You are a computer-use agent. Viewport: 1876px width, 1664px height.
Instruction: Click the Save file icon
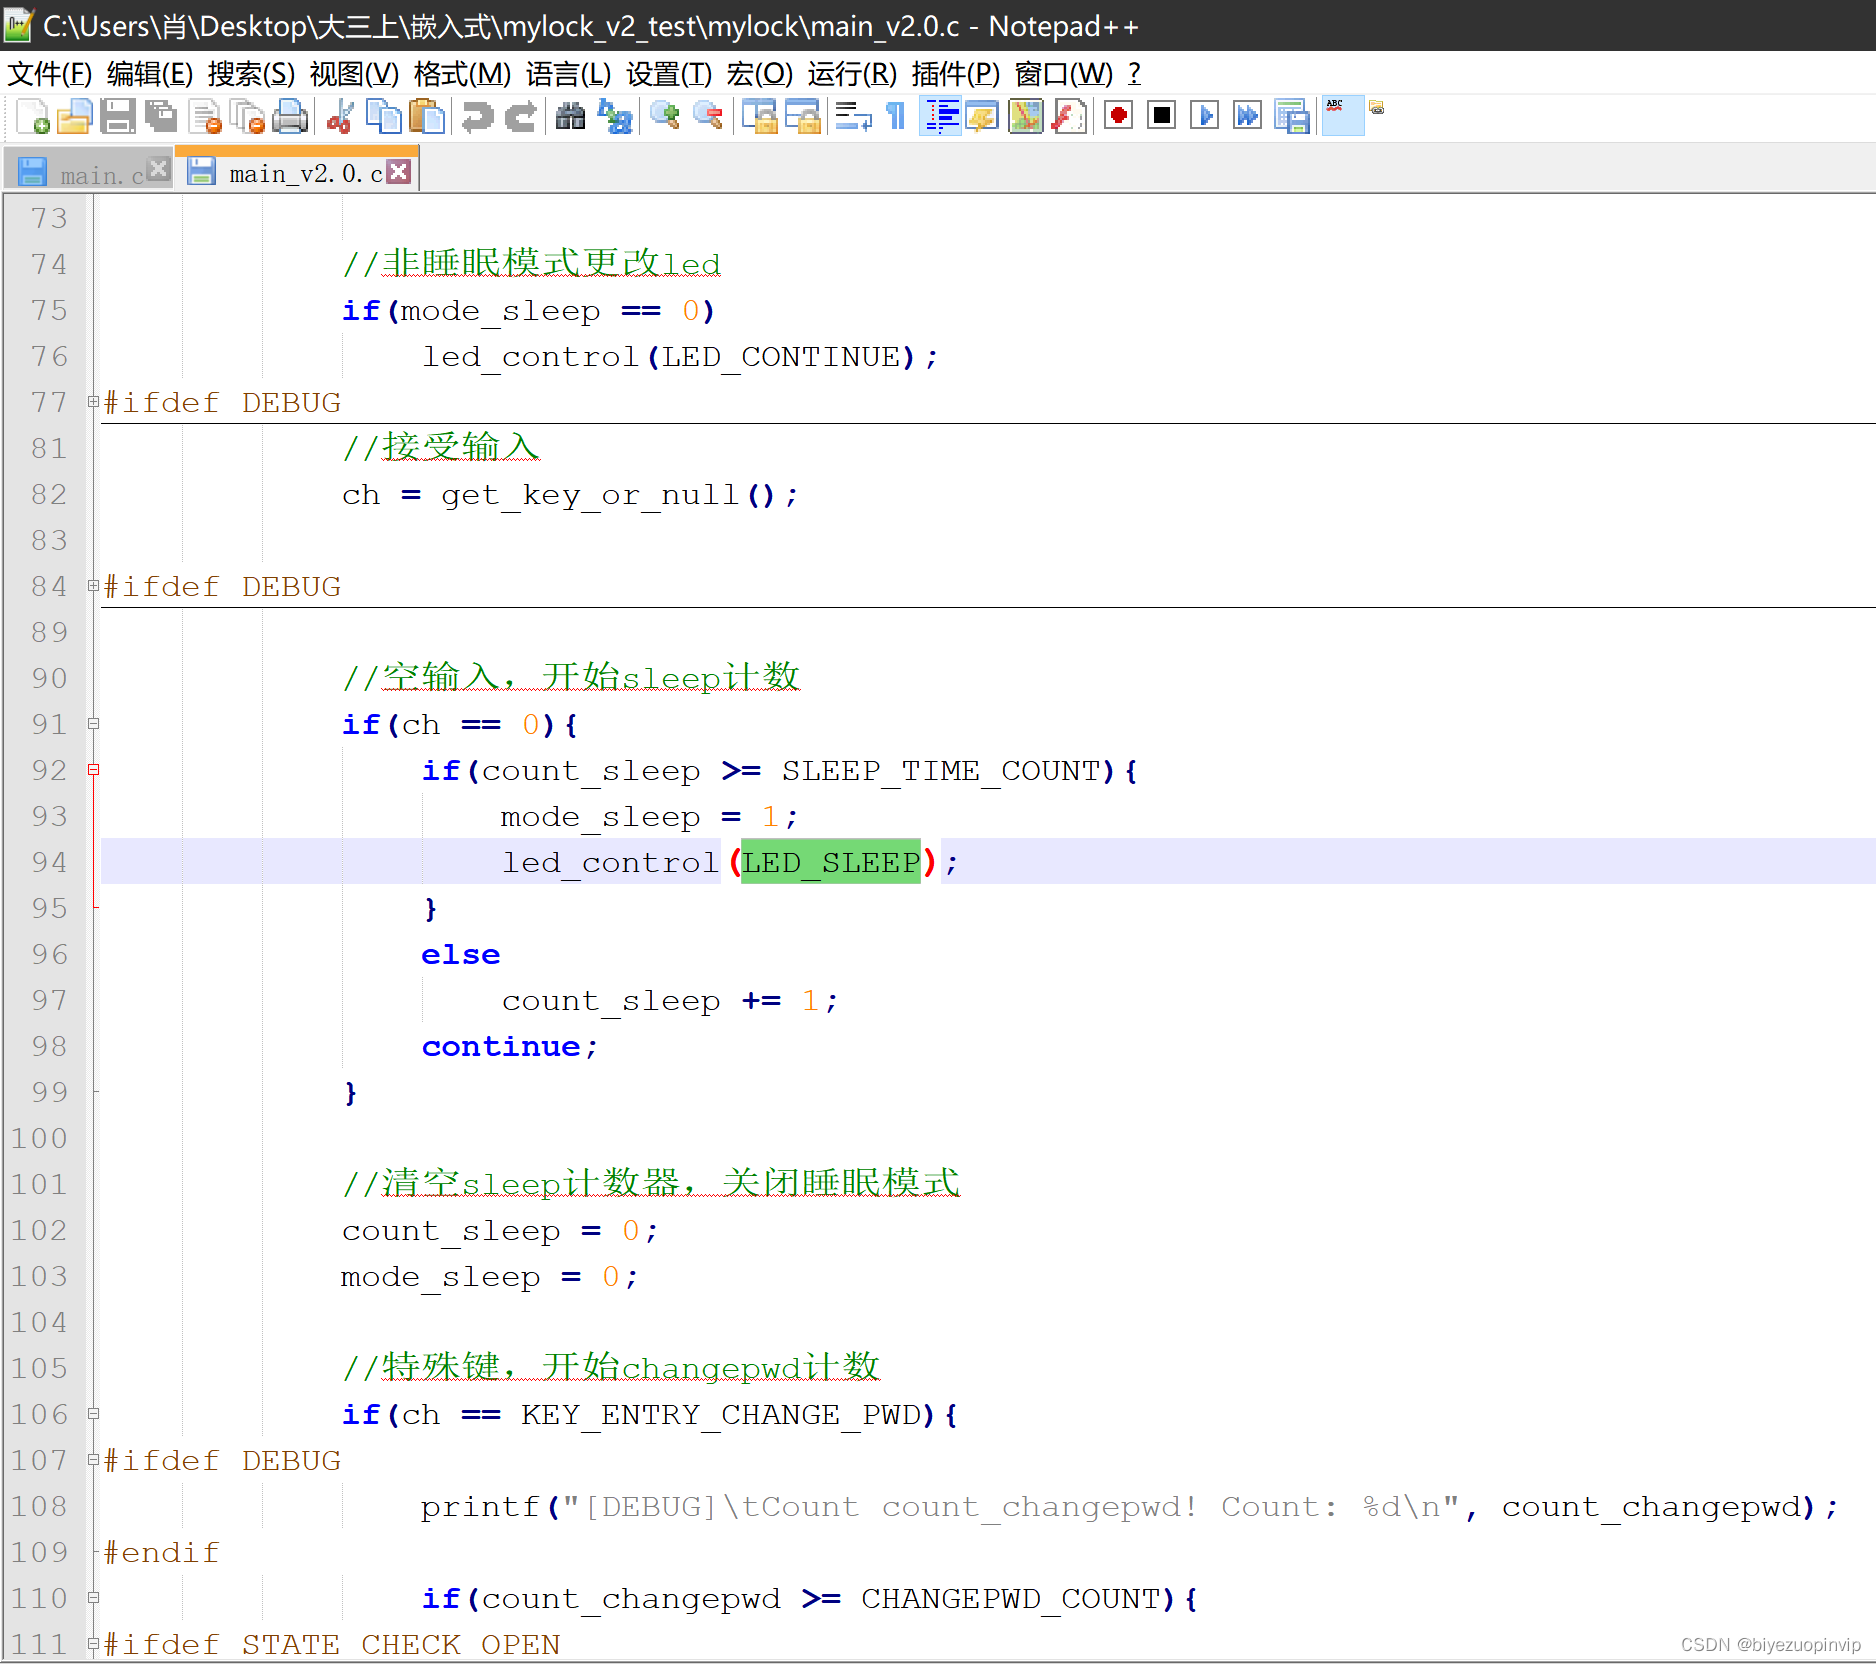point(118,117)
